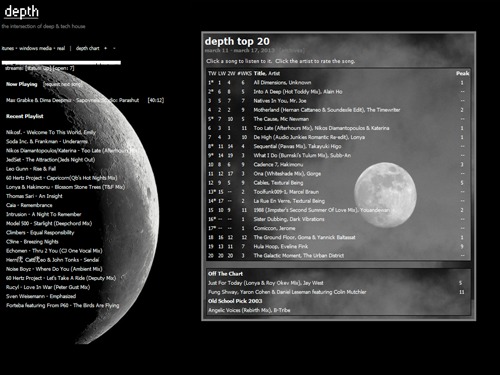Click request next song link
The width and height of the screenshot is (500, 375).
tap(62, 84)
